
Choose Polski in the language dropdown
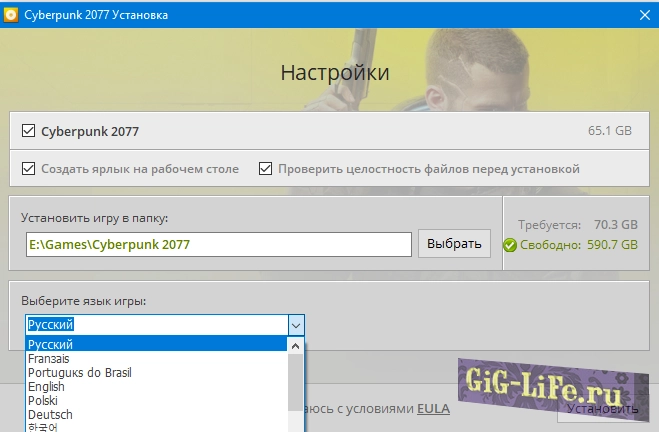click(155, 401)
